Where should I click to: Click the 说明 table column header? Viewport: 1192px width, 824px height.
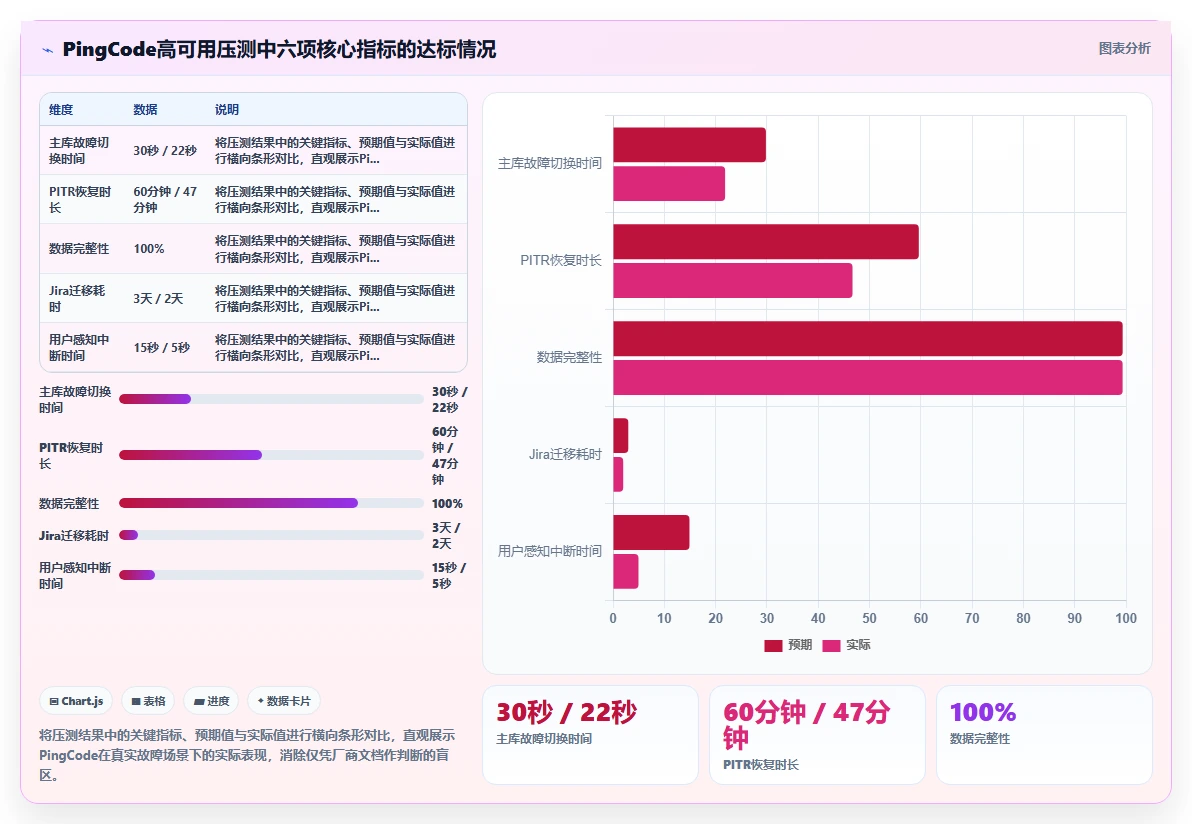(x=227, y=109)
